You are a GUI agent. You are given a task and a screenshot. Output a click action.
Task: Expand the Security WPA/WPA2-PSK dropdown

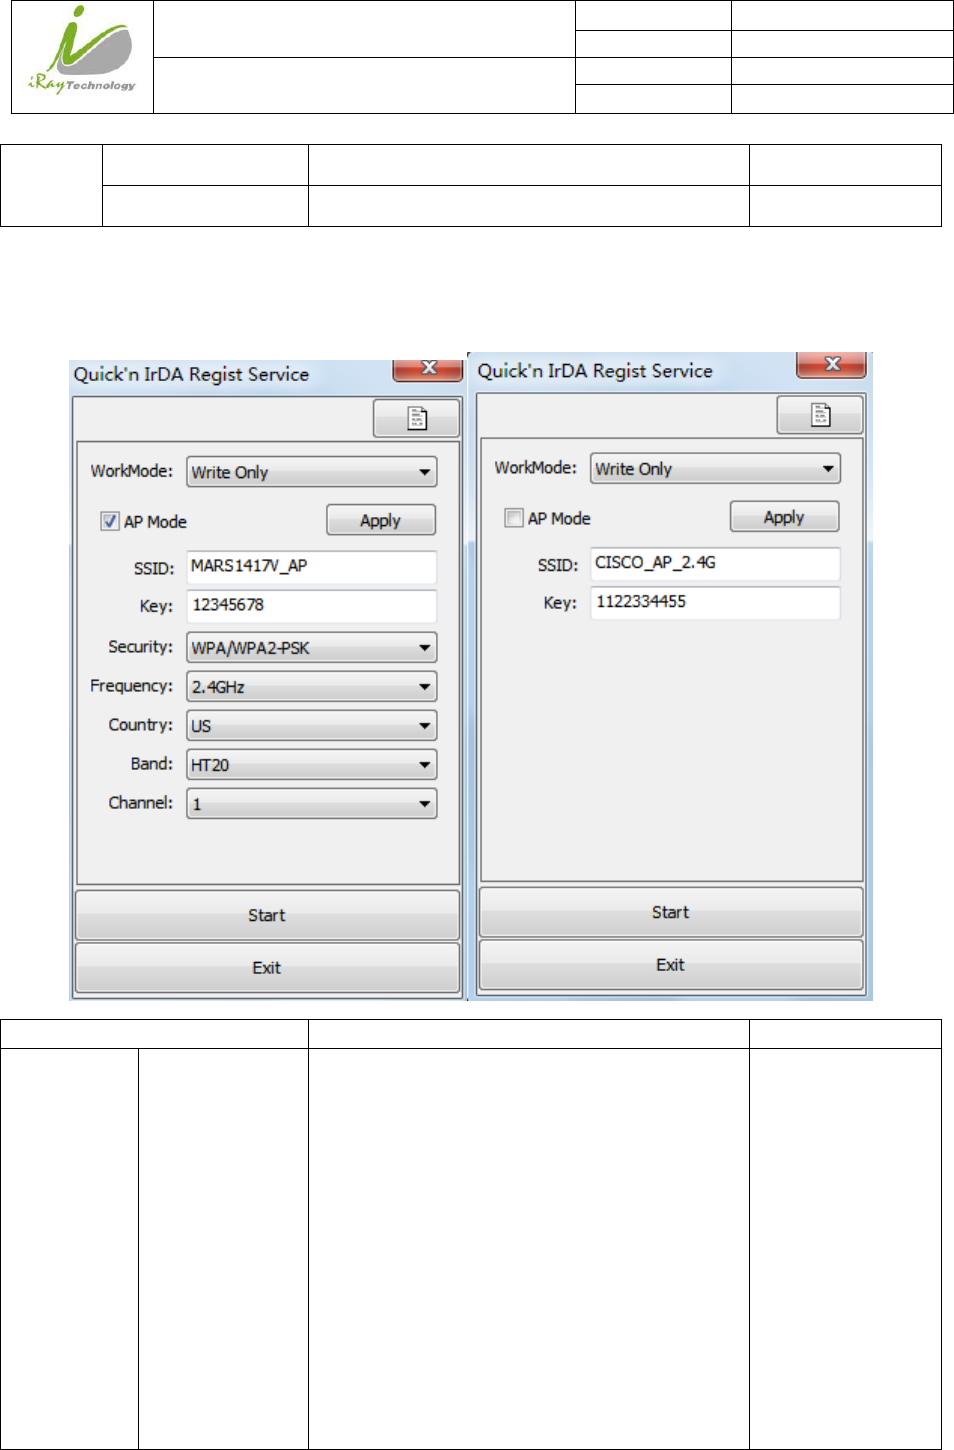[312, 648]
